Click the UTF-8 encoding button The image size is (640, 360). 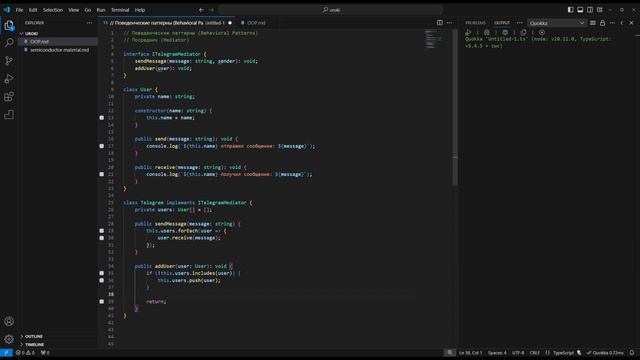[x=518, y=353]
